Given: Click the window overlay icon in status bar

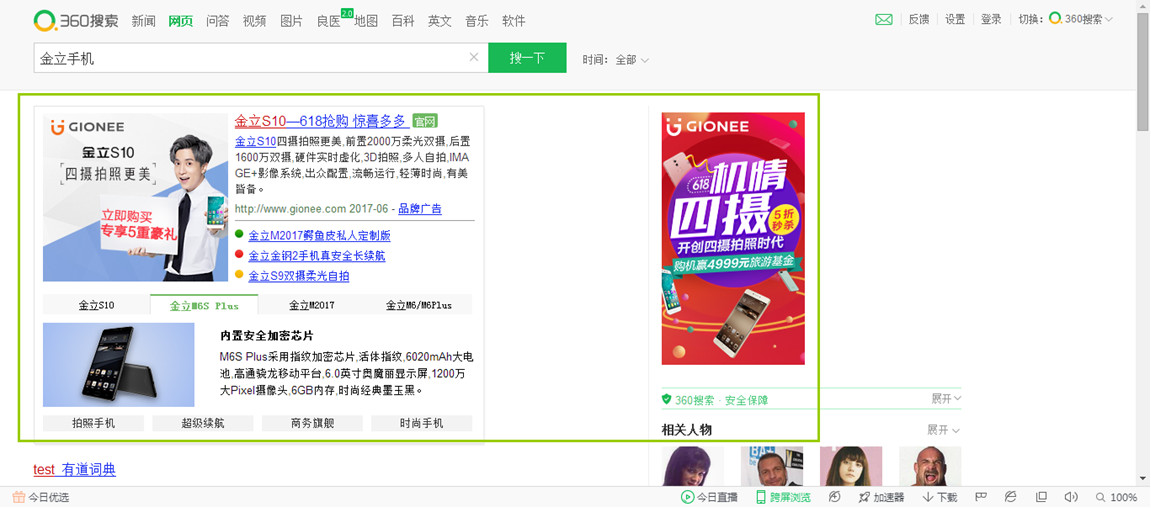Looking at the screenshot, I should click(x=1041, y=497).
